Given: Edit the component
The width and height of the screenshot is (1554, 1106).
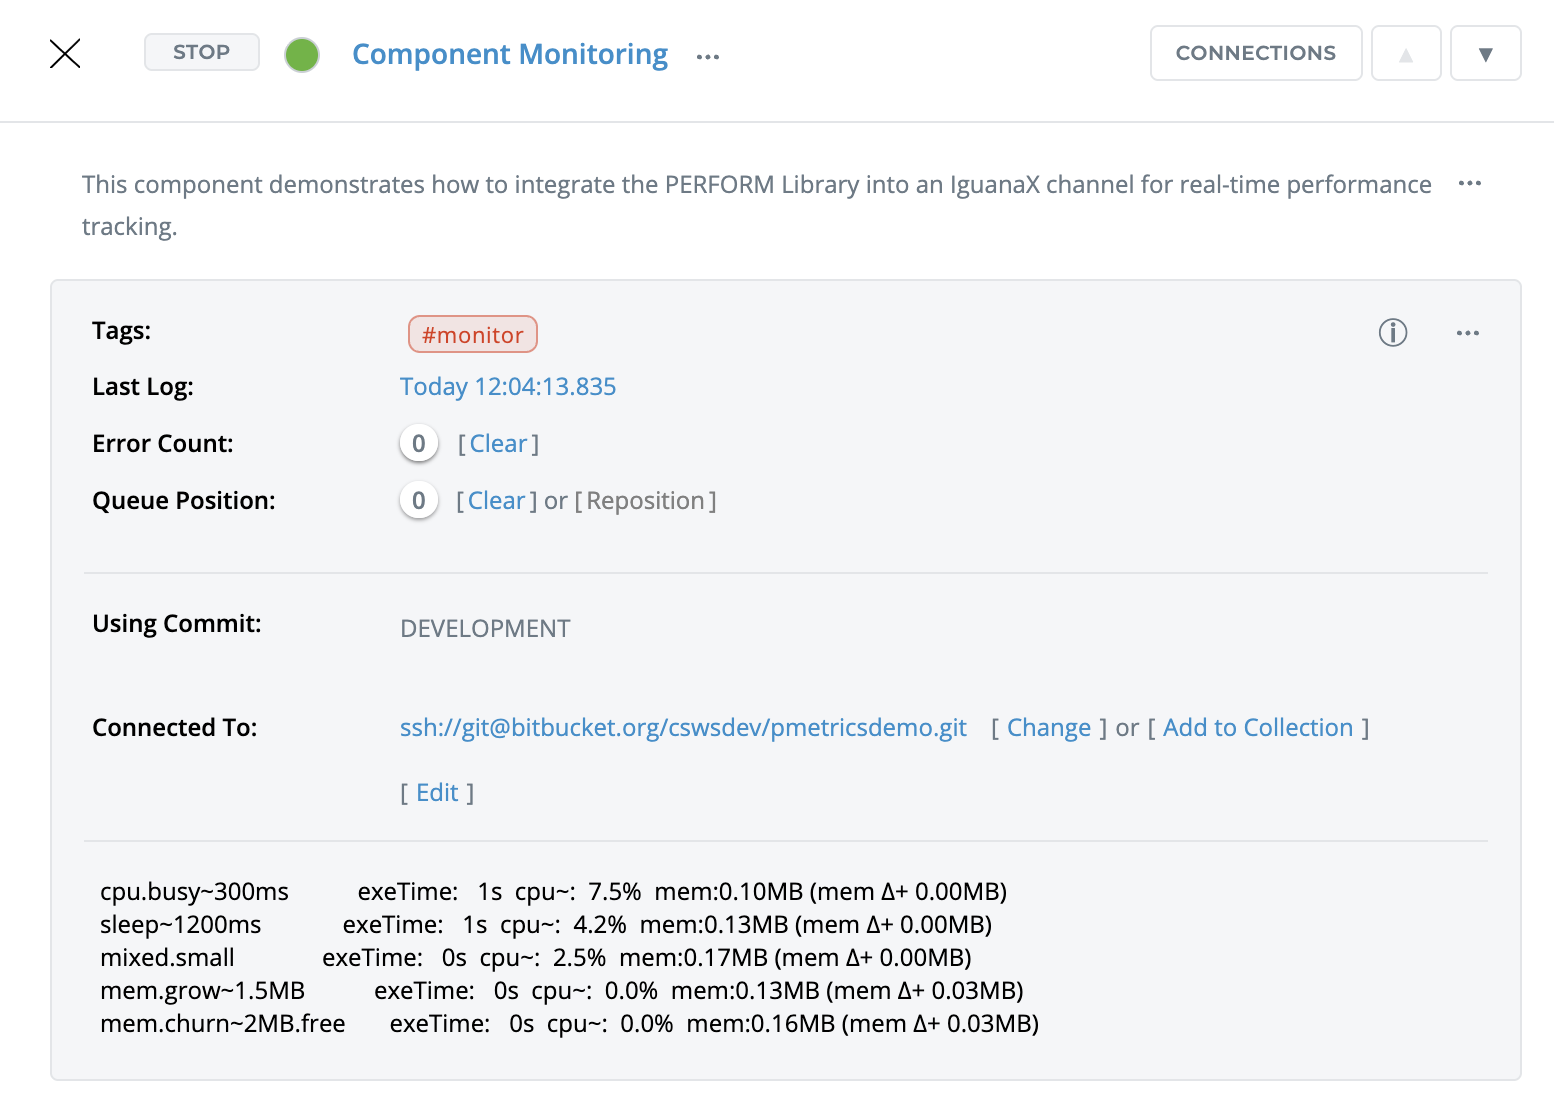Looking at the screenshot, I should coord(437,793).
